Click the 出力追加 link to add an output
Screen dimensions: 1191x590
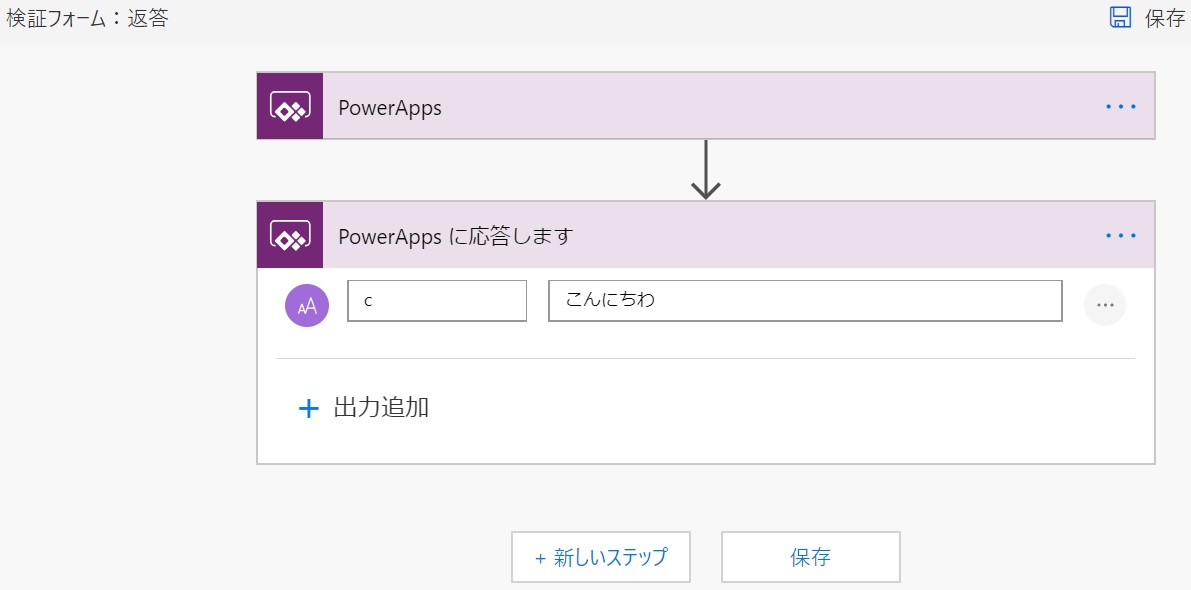click(x=380, y=407)
